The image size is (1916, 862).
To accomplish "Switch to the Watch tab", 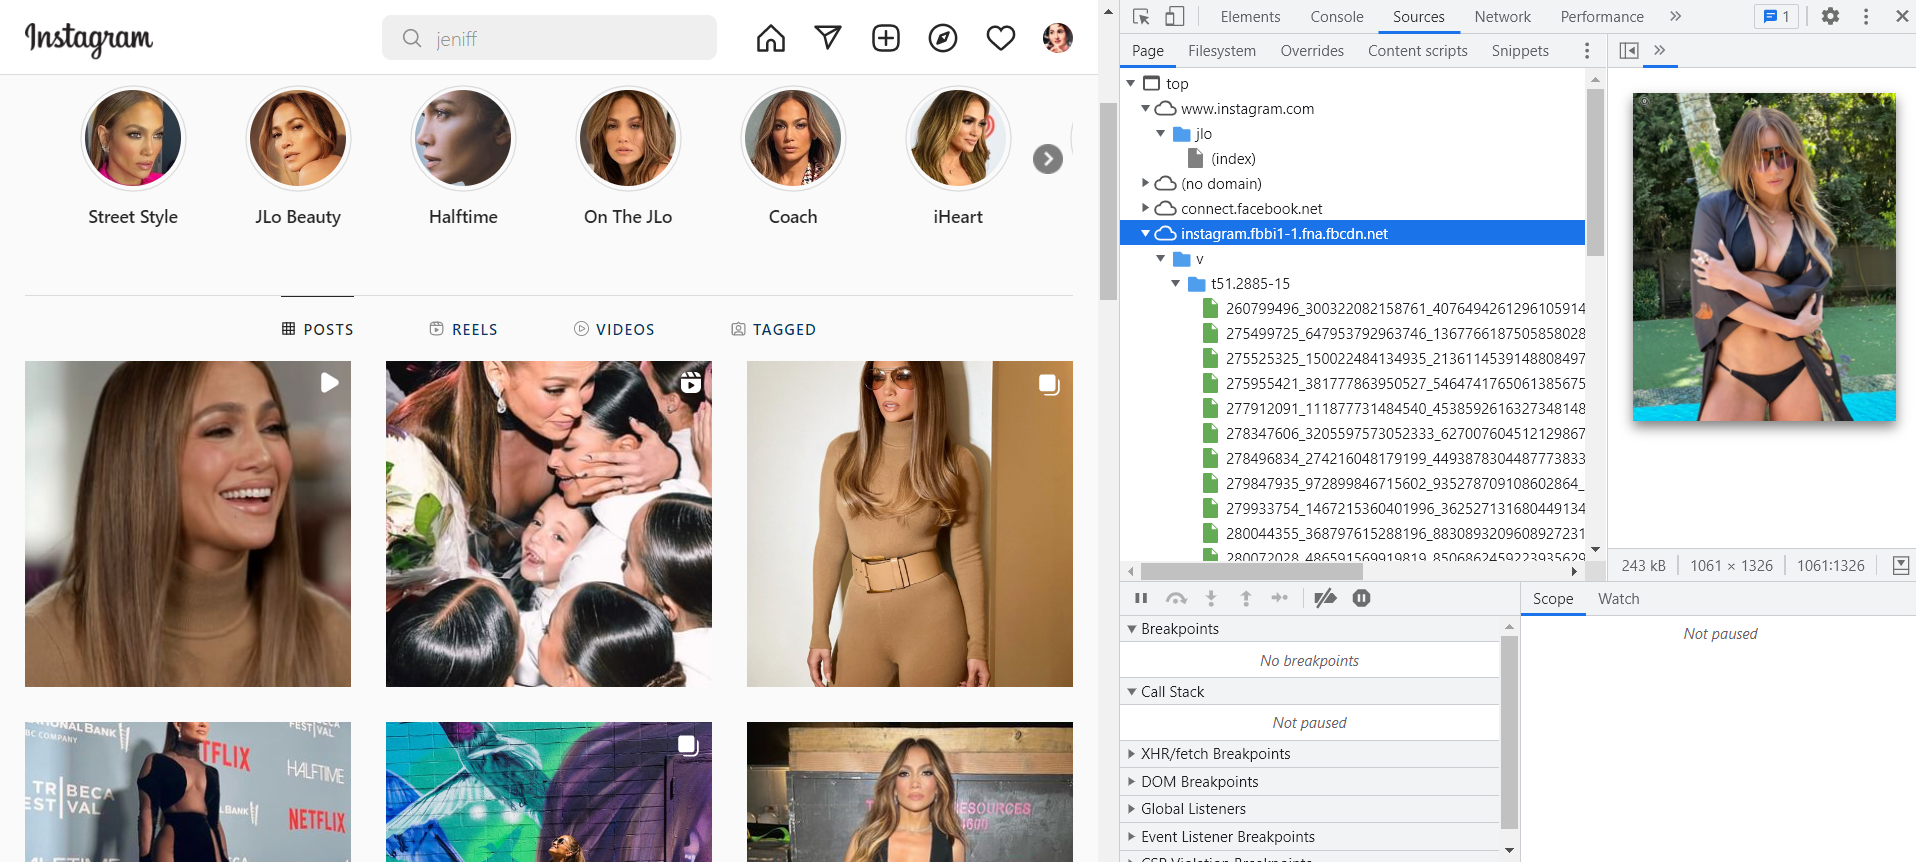I will (x=1618, y=598).
